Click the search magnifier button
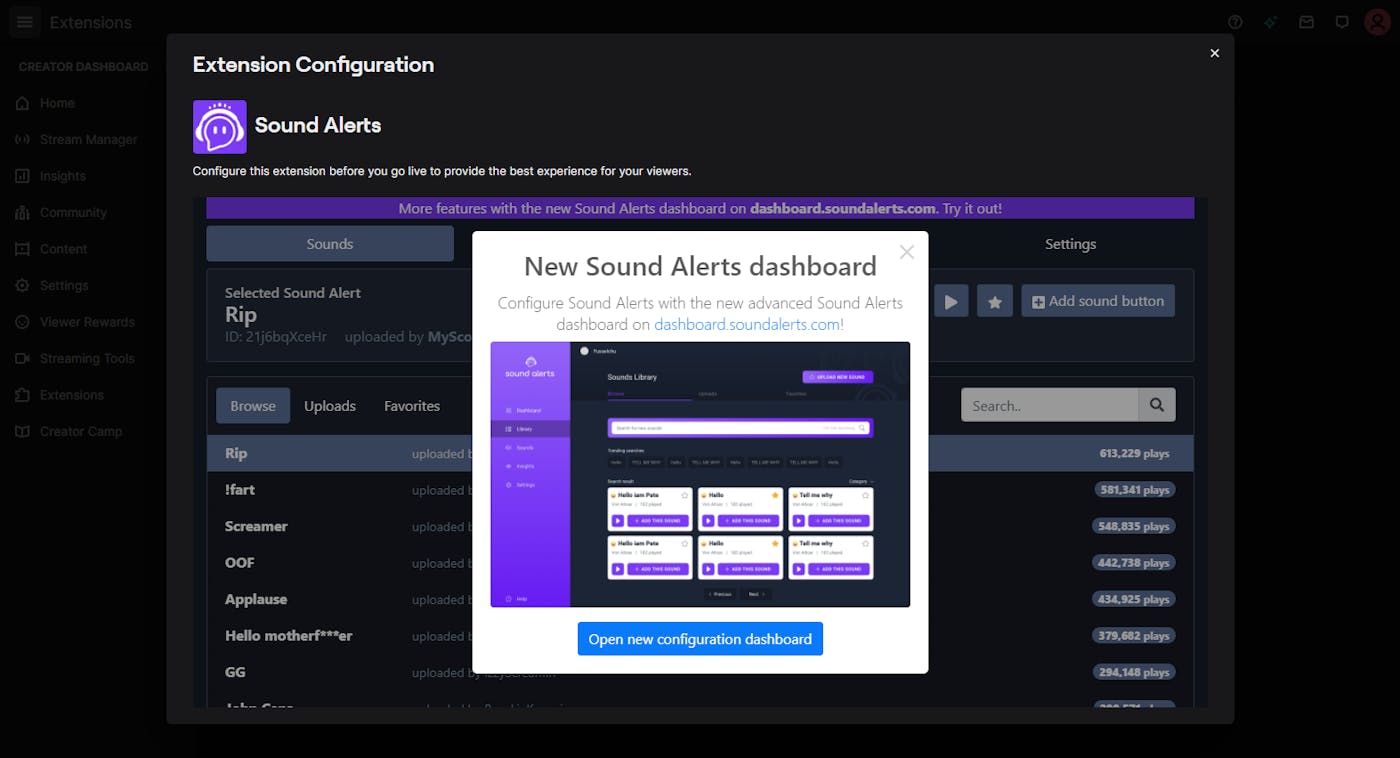1400x758 pixels. point(1156,405)
